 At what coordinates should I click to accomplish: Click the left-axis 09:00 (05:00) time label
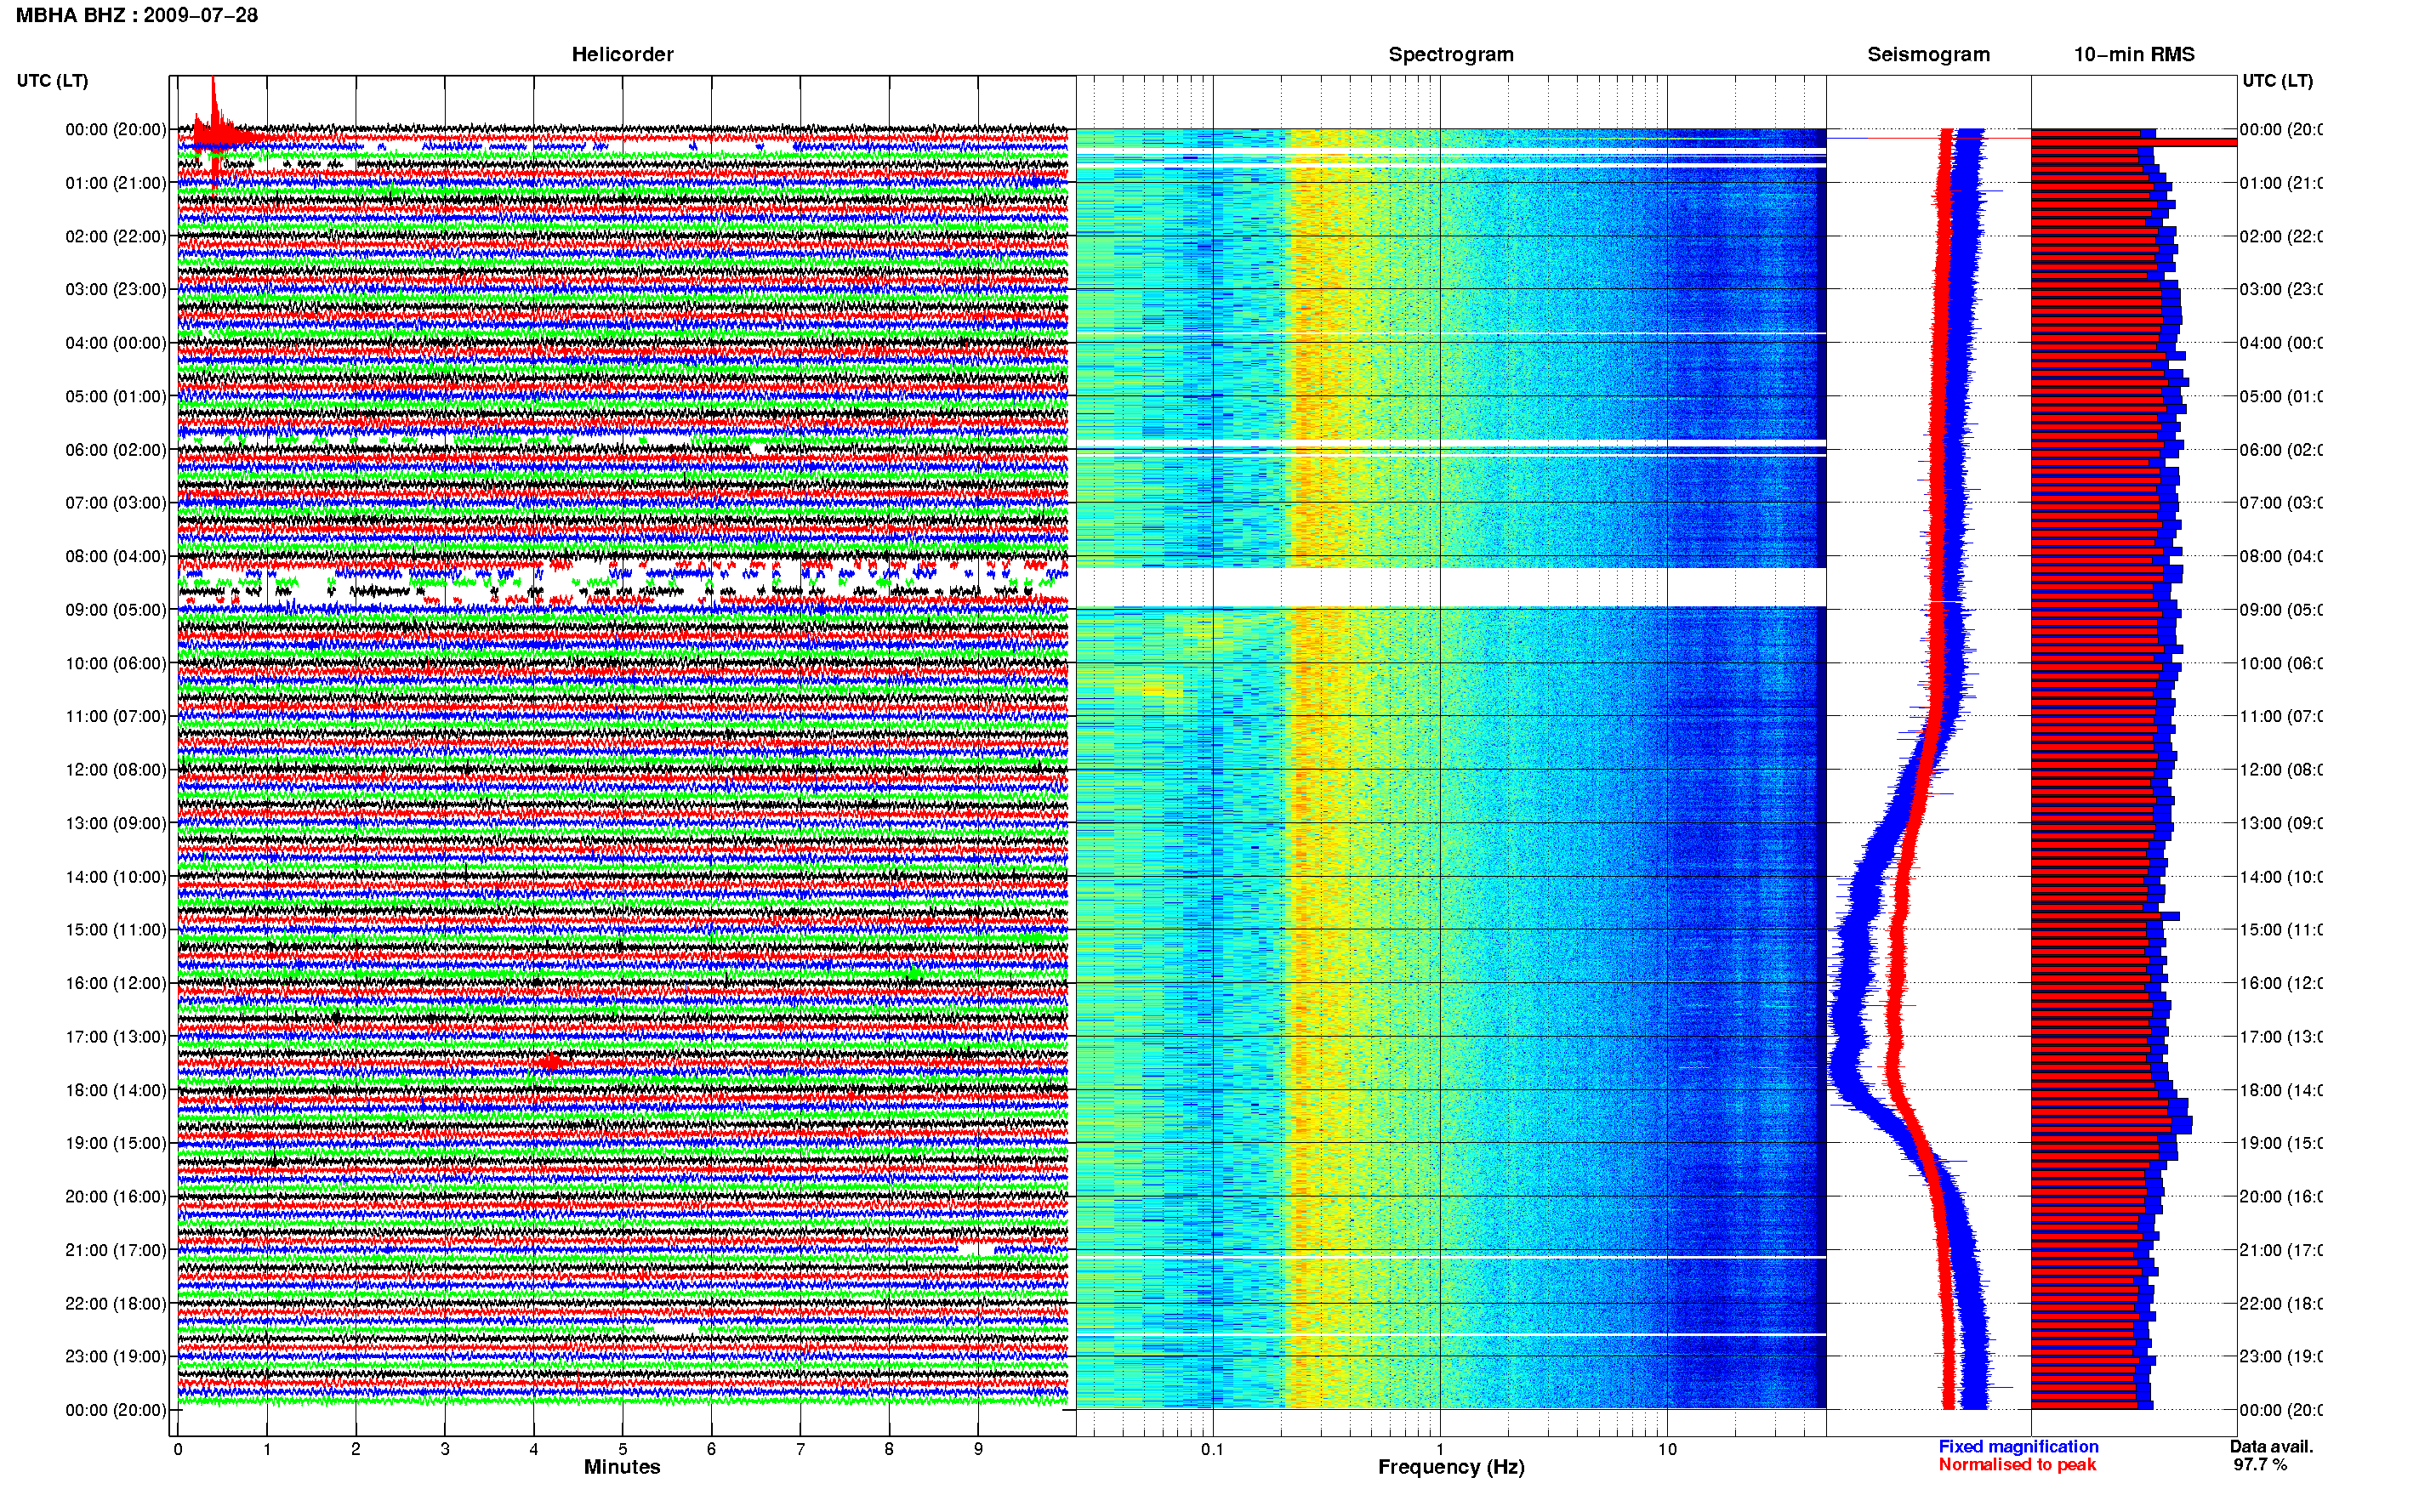116,610
